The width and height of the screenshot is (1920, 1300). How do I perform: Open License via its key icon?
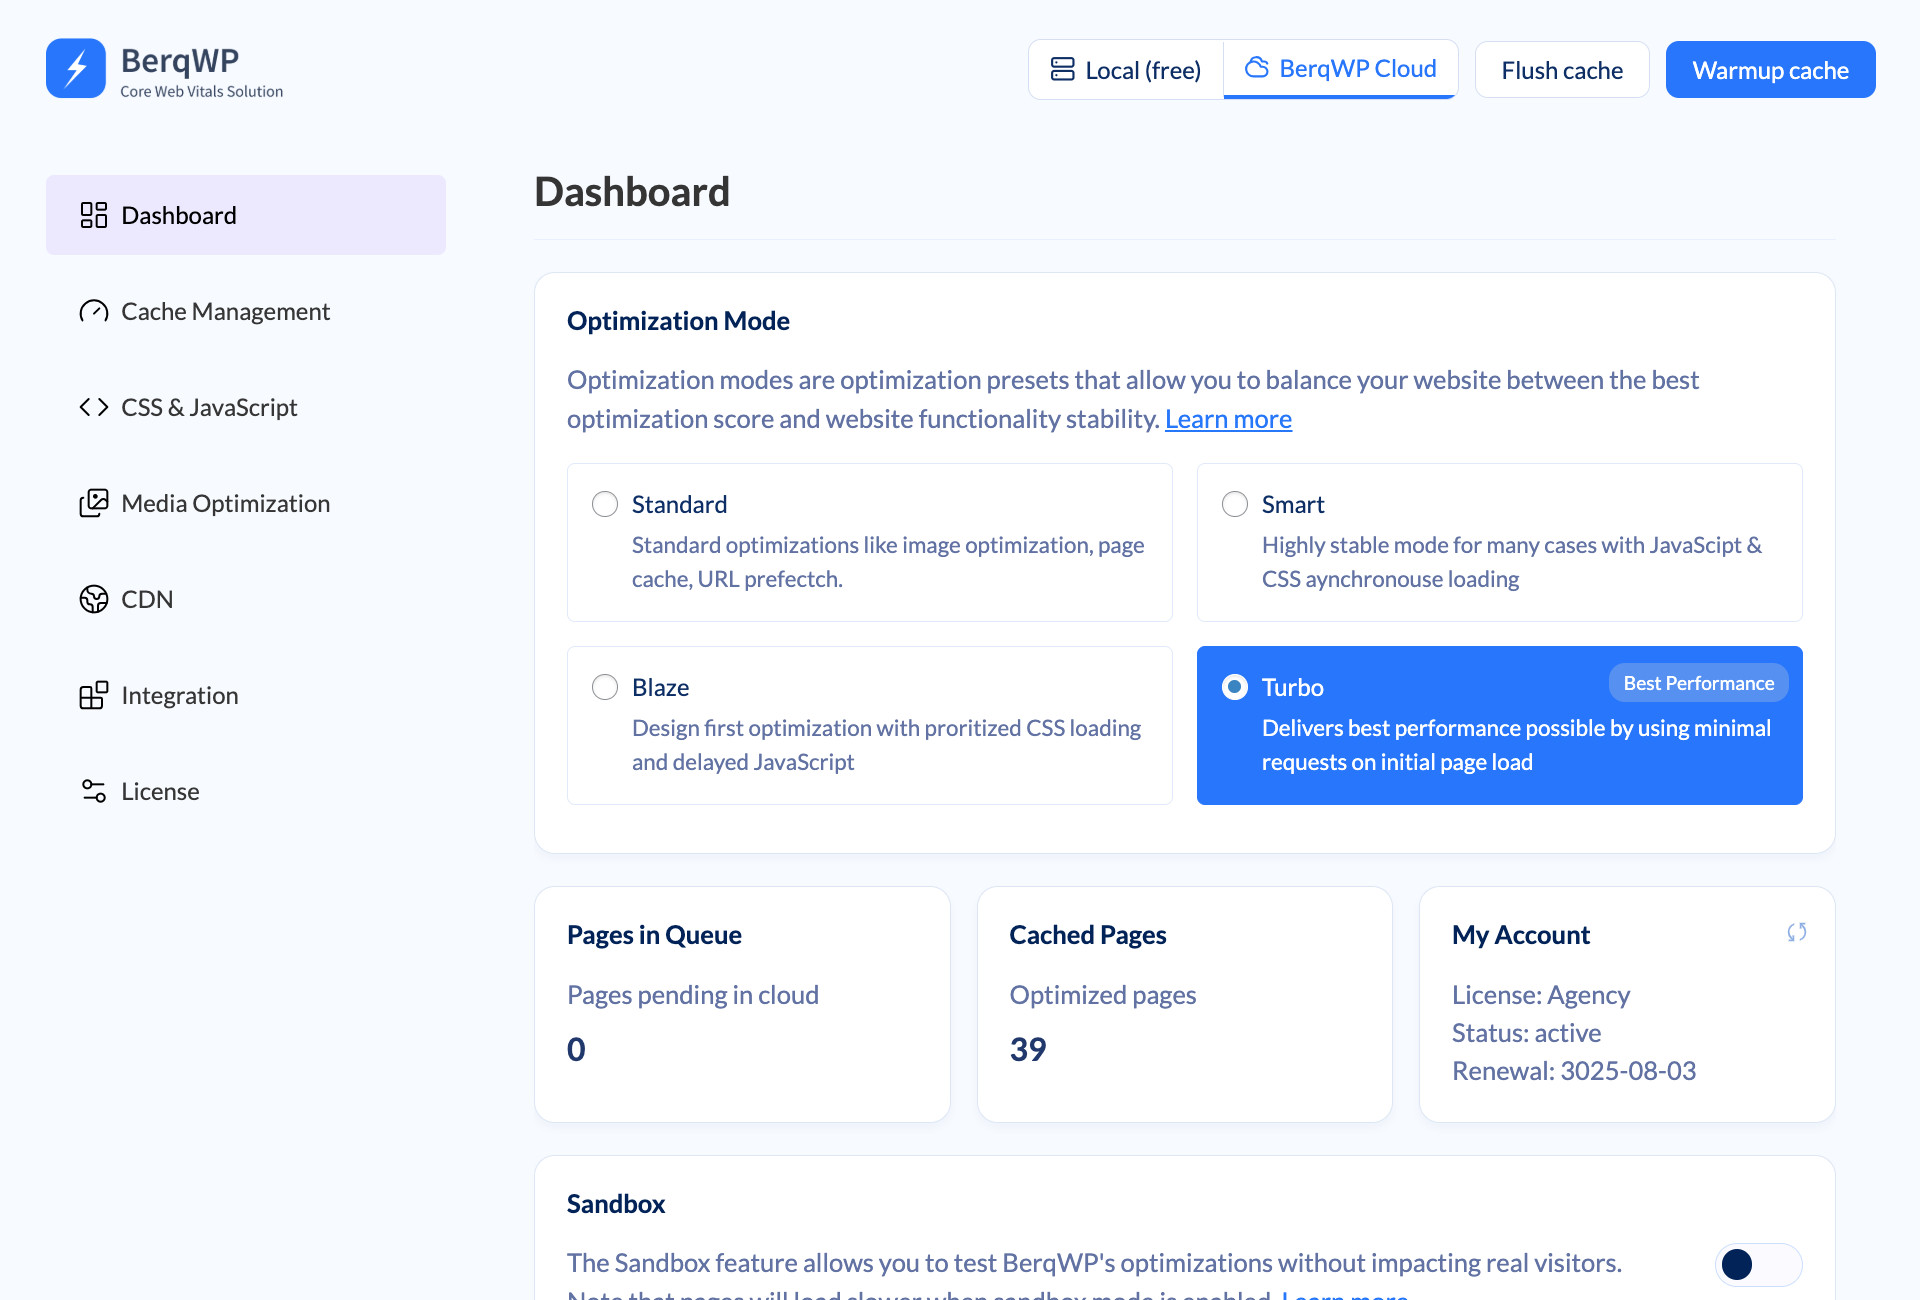tap(94, 791)
